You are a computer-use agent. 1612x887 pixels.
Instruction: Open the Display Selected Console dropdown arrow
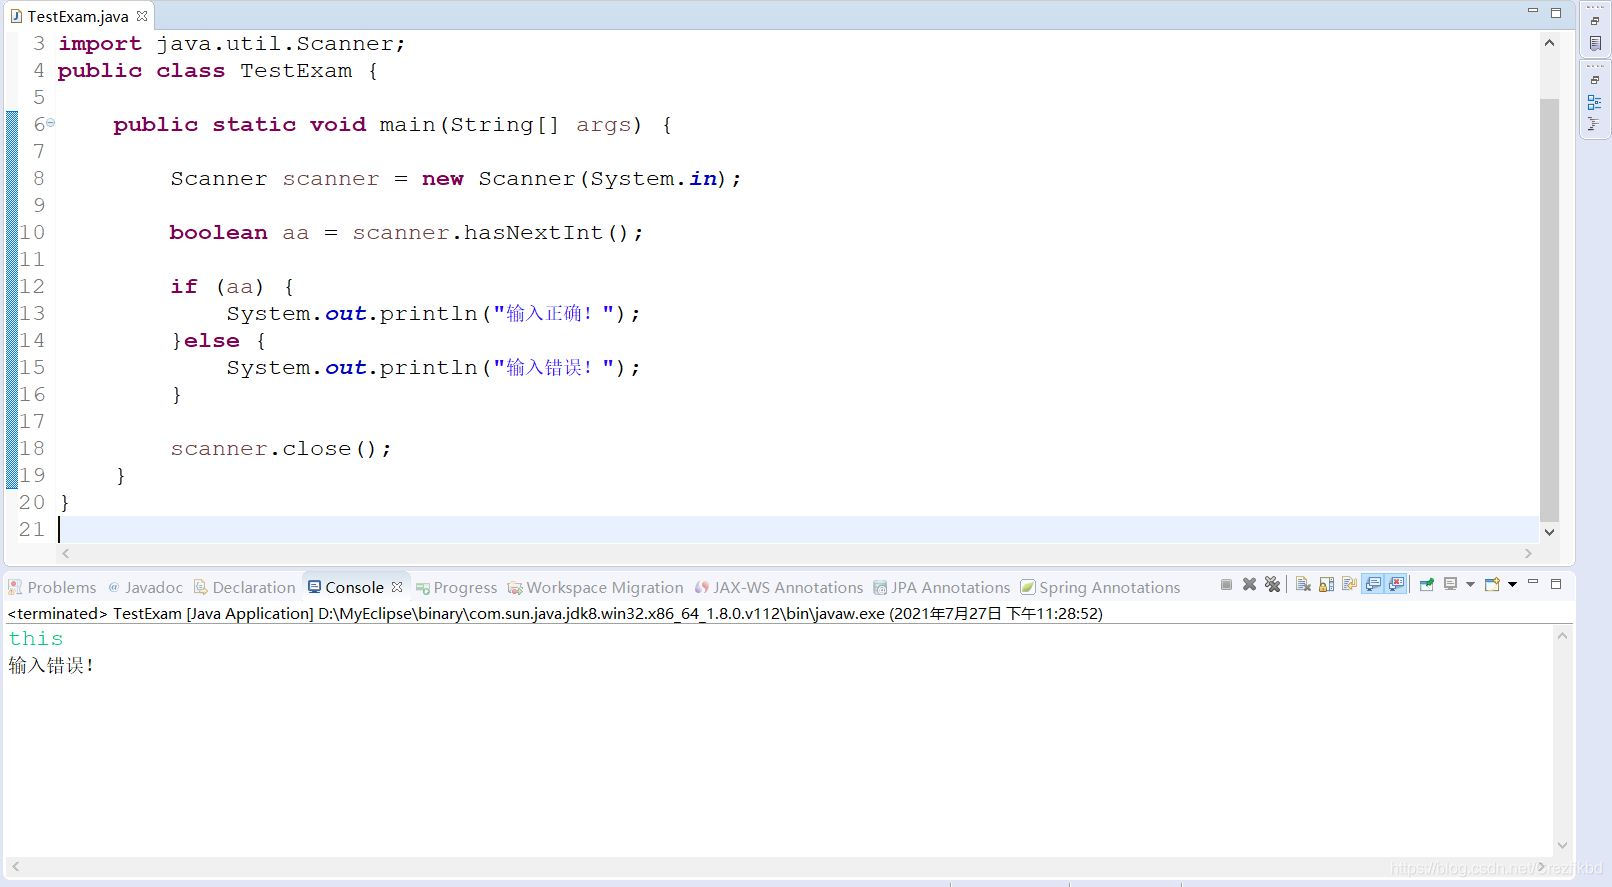(1470, 585)
